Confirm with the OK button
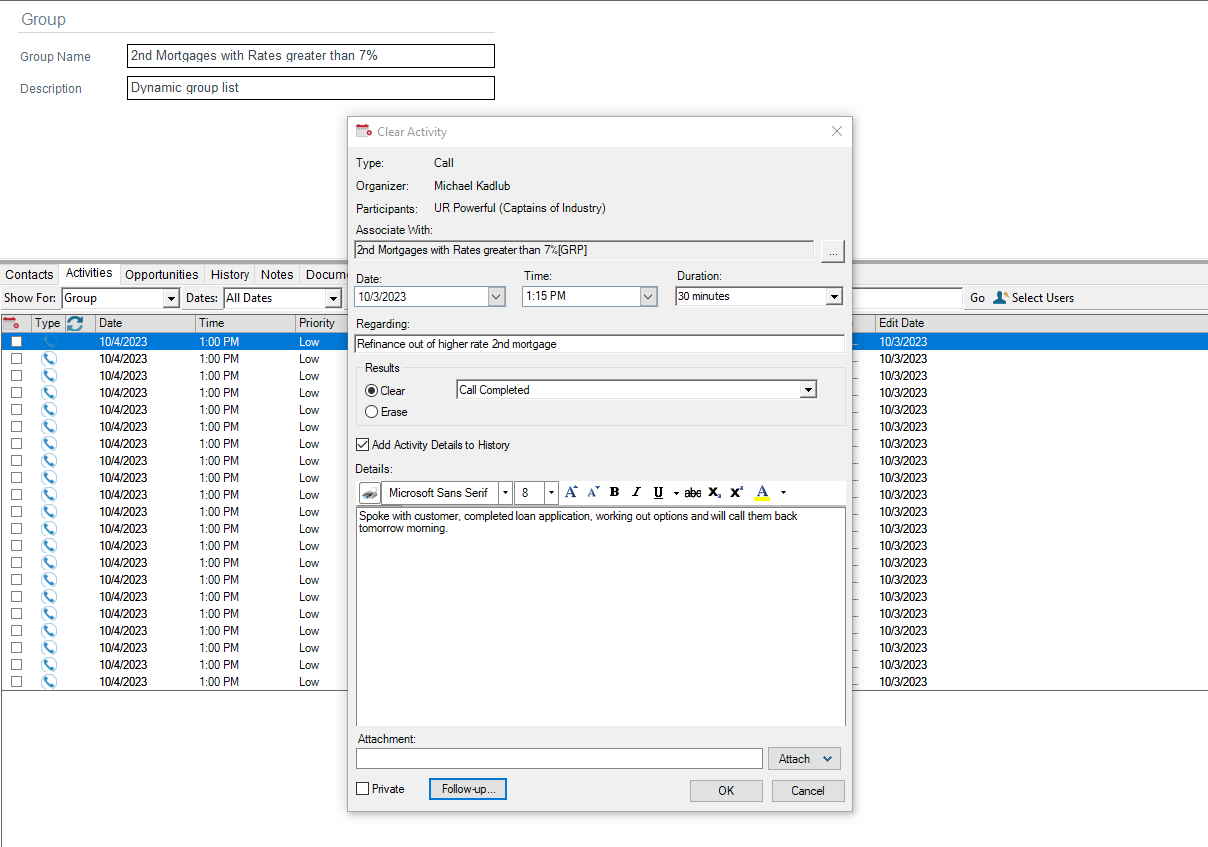 (x=726, y=791)
